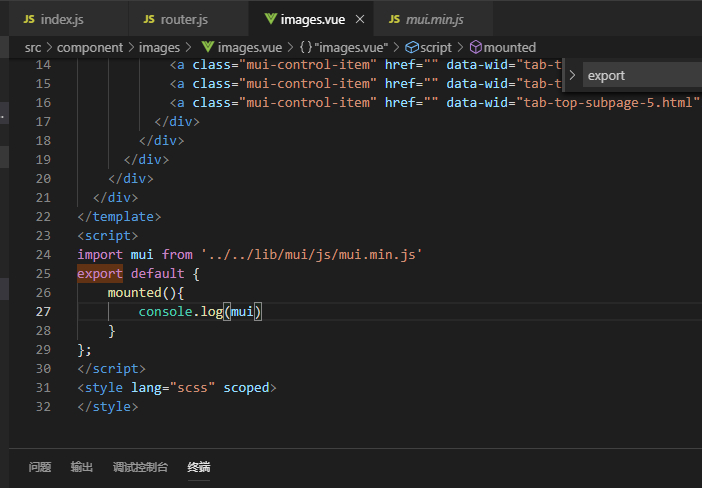Switch to 调试控制台 debug console tab

(x=140, y=467)
